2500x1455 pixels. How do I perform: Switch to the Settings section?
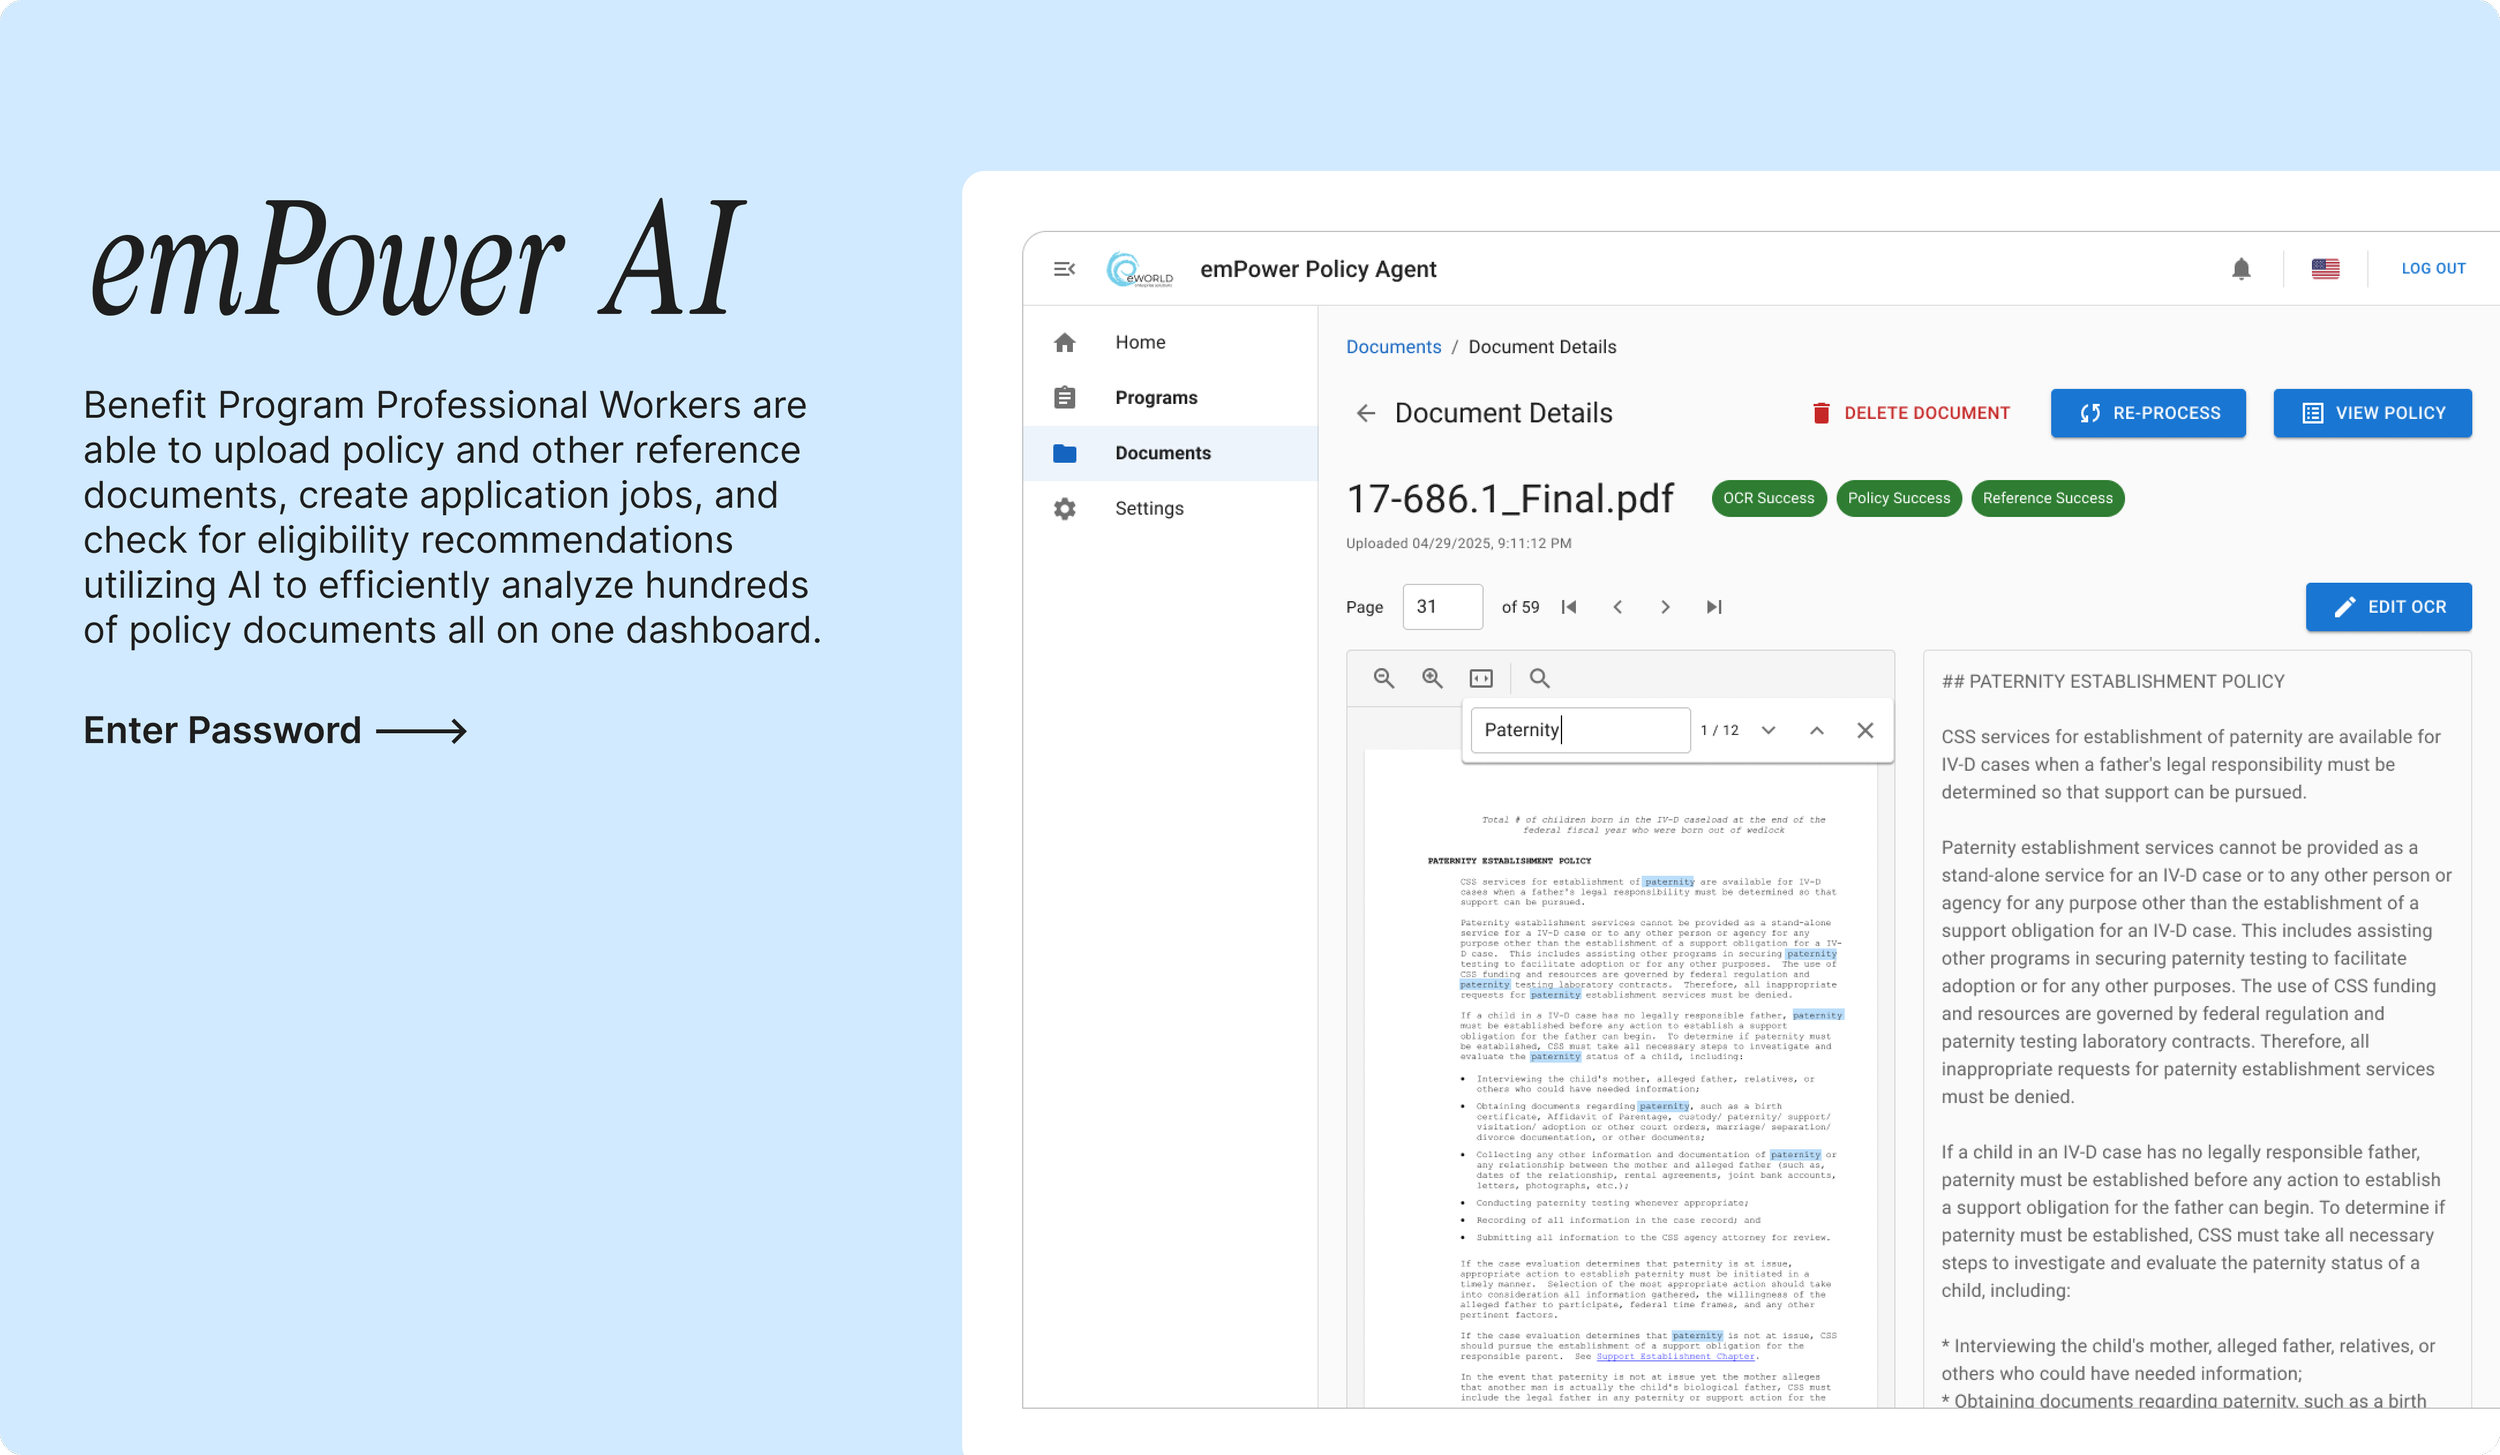coord(1151,508)
